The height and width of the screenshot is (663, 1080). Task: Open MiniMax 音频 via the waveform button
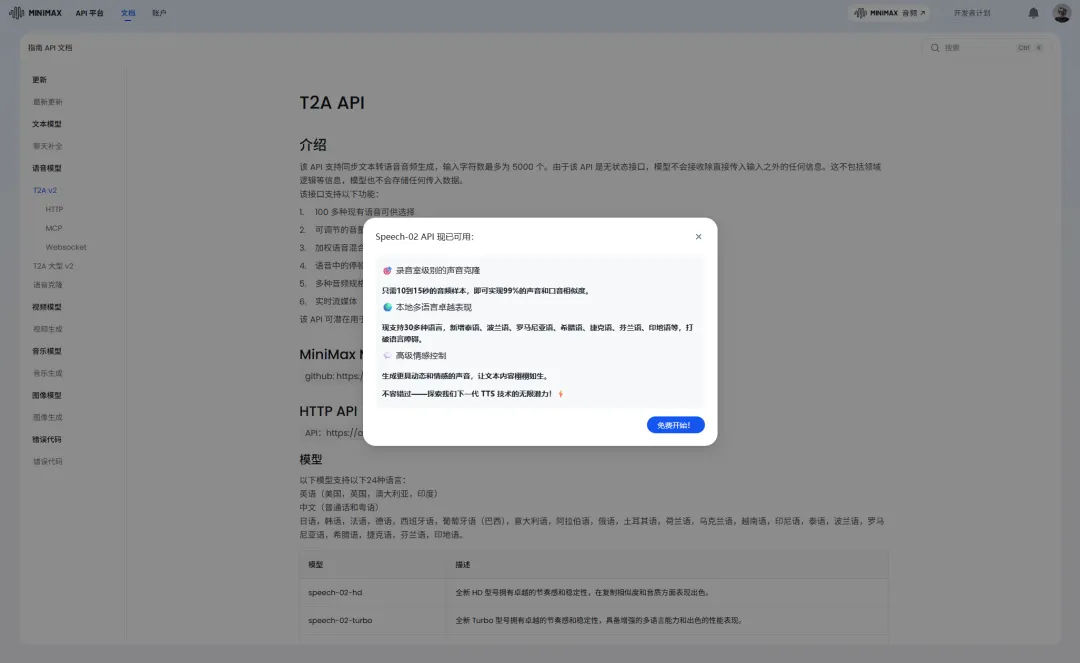pos(885,12)
